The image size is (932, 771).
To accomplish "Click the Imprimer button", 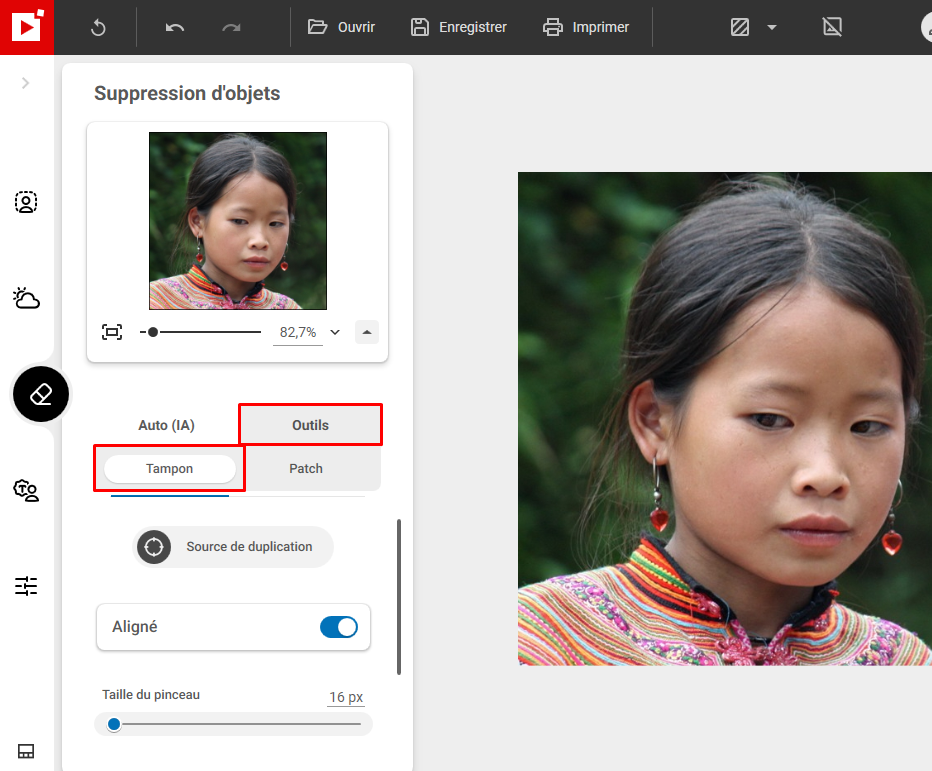I will 586,27.
